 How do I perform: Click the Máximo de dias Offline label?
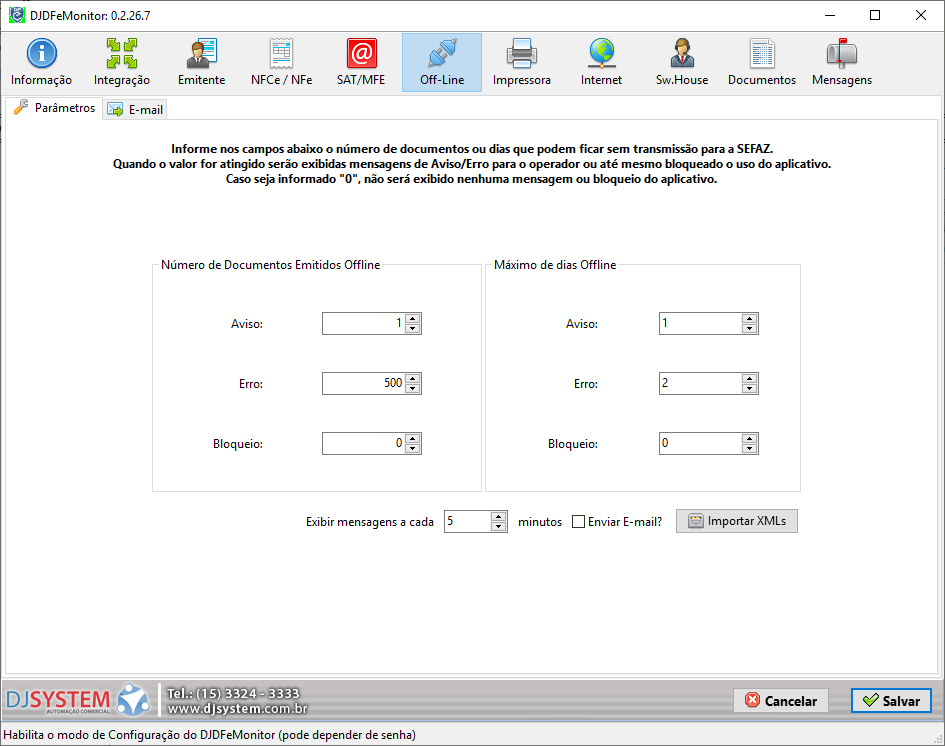click(x=555, y=265)
